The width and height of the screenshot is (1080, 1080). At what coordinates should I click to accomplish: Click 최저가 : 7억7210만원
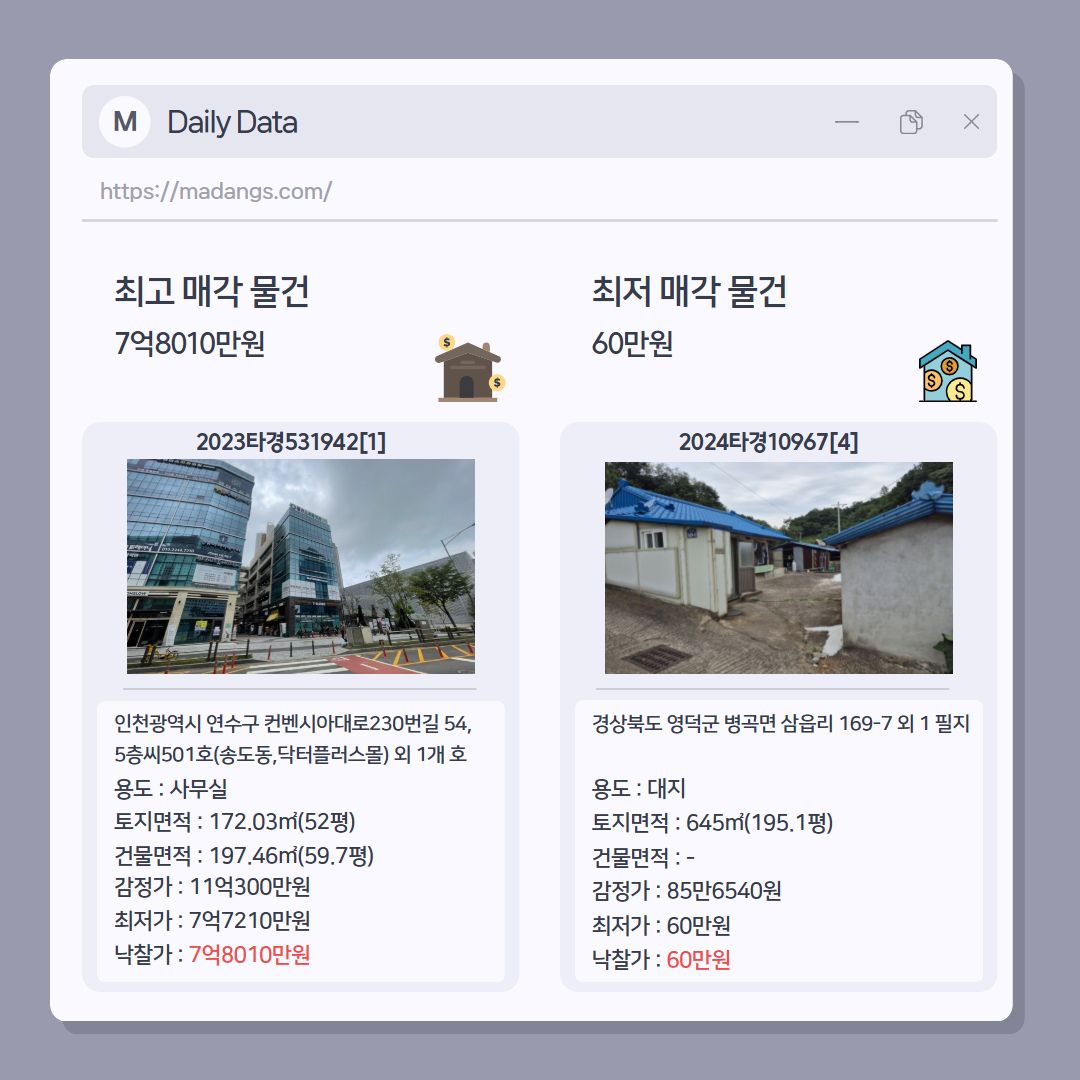212,920
